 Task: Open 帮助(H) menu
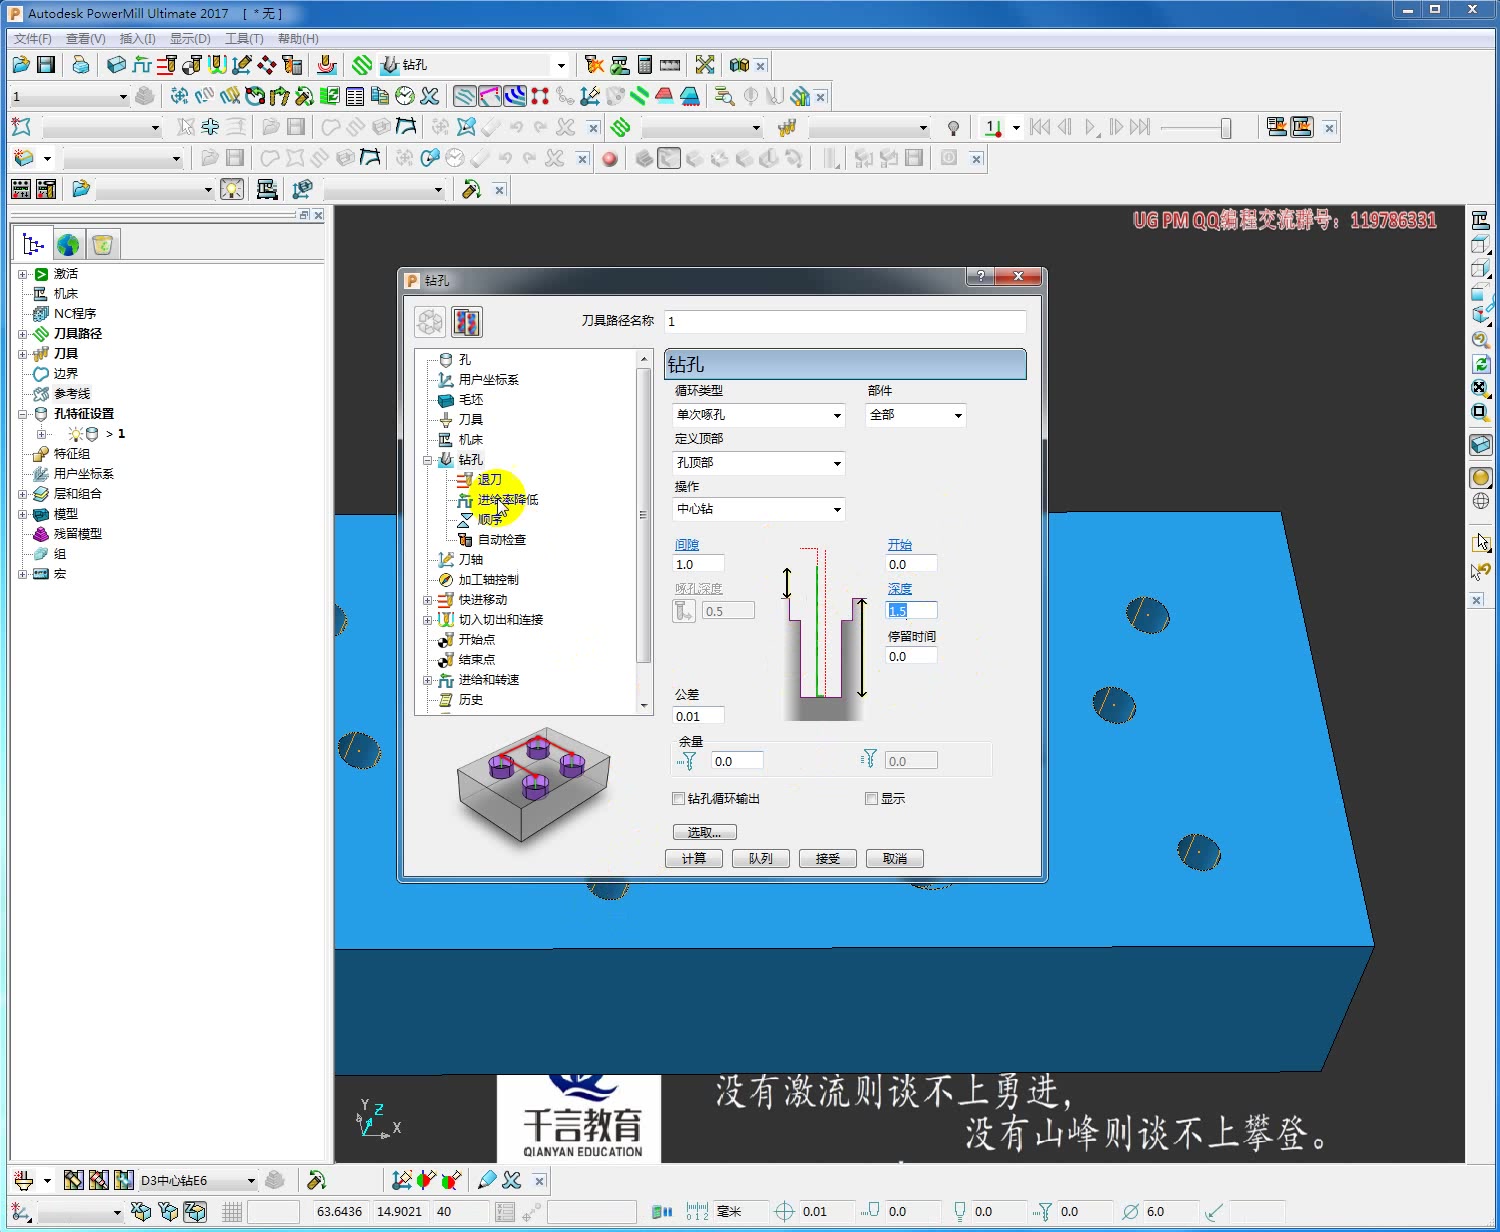tap(298, 38)
